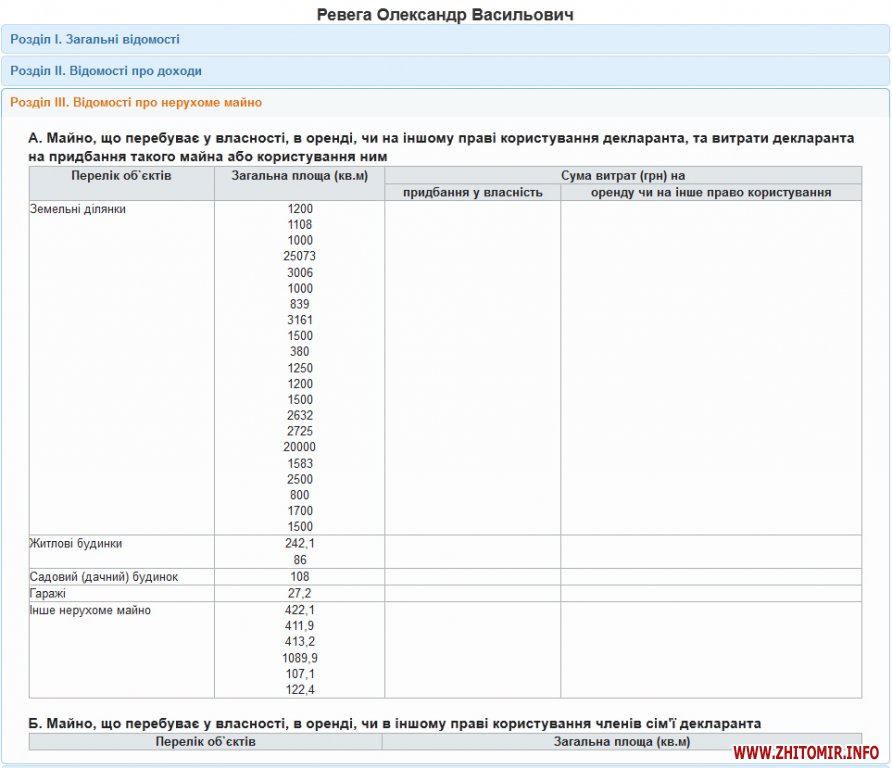Select the 'Житлові будинки' row label
Viewport: 892px width, 768px height.
click(x=77, y=544)
